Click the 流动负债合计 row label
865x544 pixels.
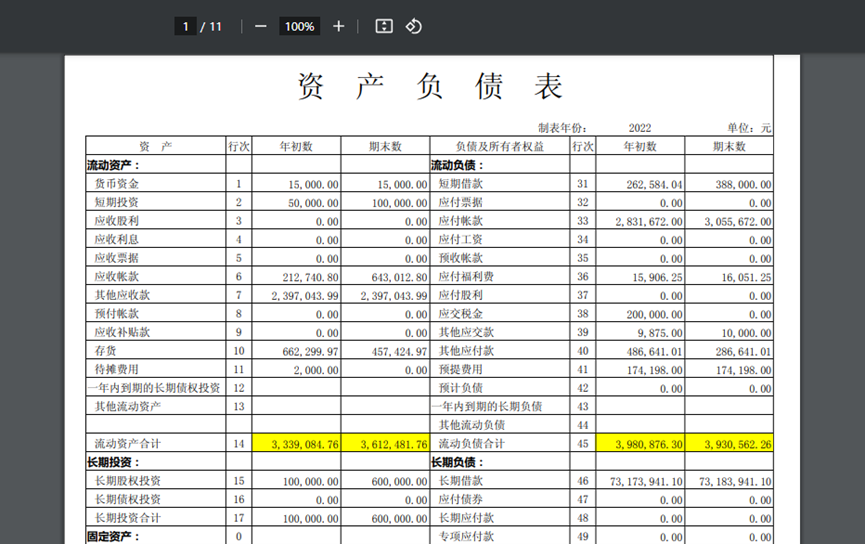click(x=472, y=444)
